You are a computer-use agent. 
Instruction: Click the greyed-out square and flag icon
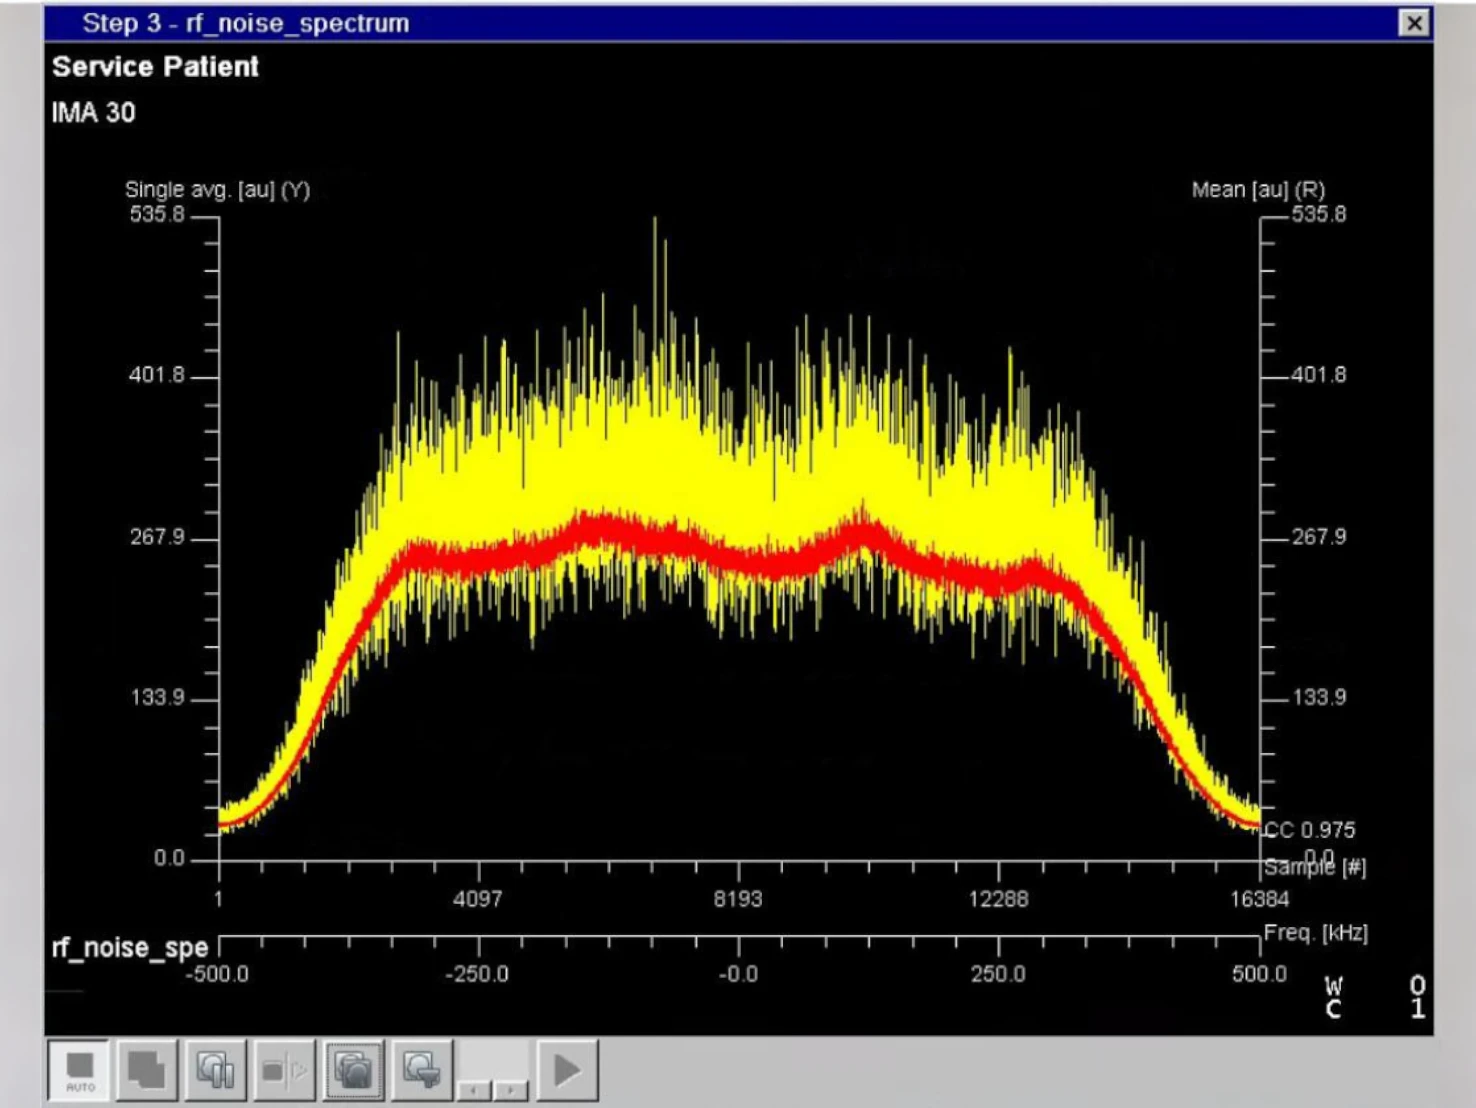tap(284, 1070)
